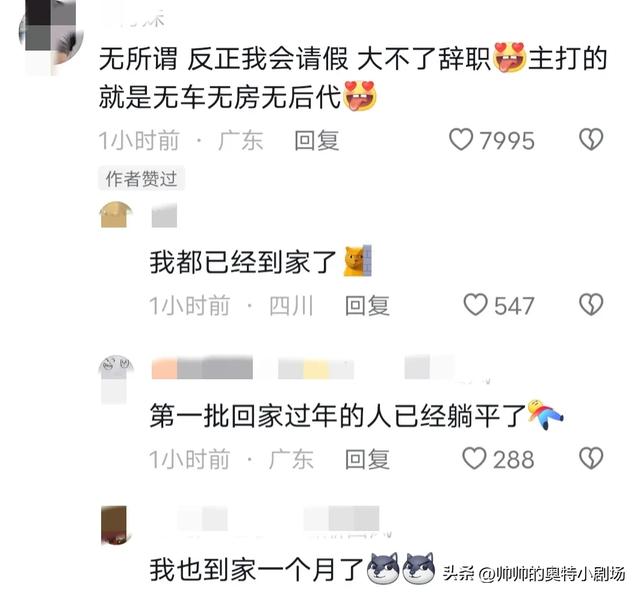The image size is (640, 596).
Task: Like the comment with 288 likes
Action: click(474, 458)
